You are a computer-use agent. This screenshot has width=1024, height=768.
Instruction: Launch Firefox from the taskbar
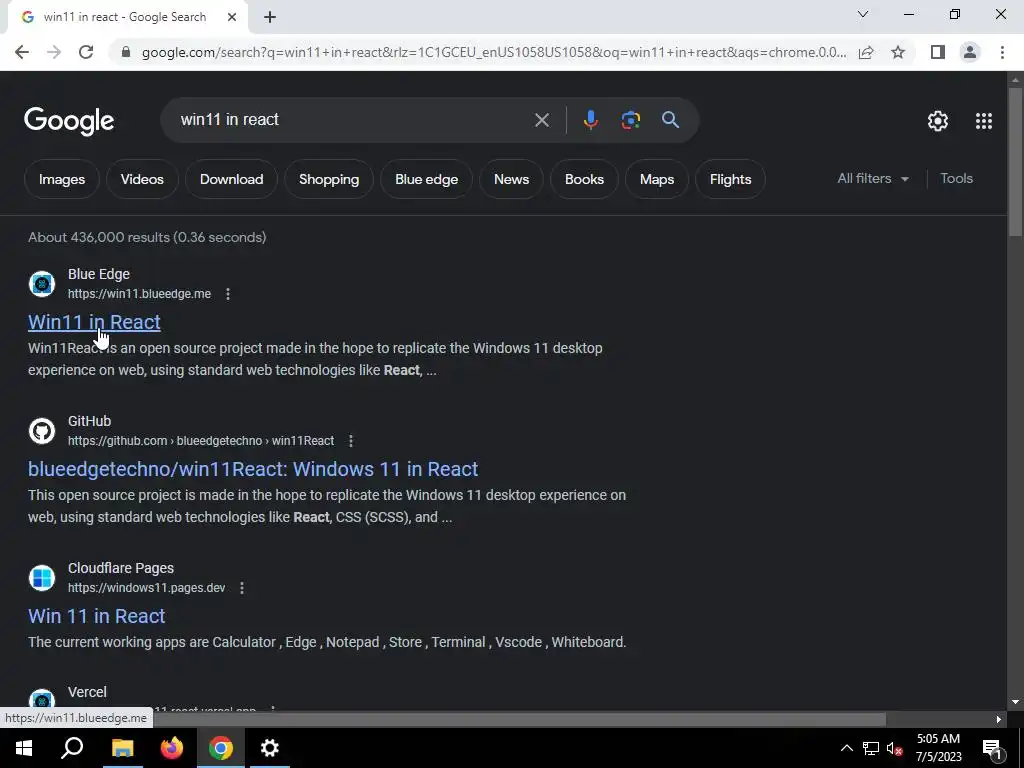pos(172,748)
